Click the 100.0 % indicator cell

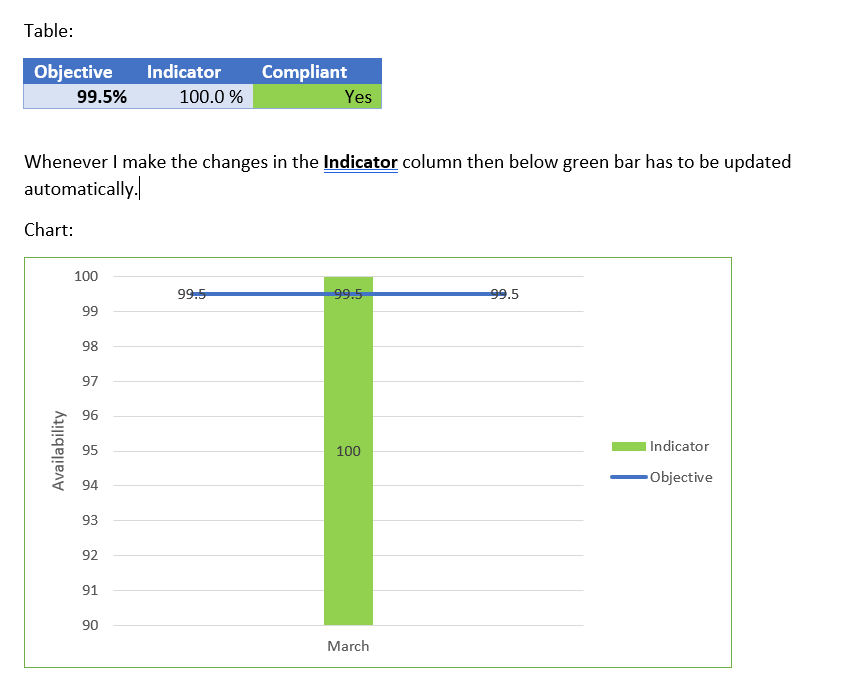(194, 96)
